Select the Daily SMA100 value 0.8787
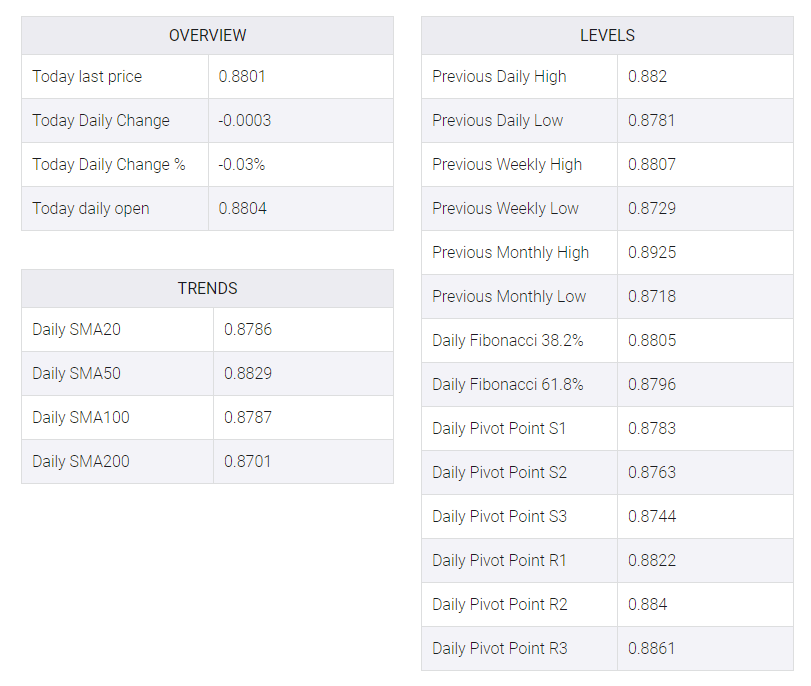 tap(248, 417)
